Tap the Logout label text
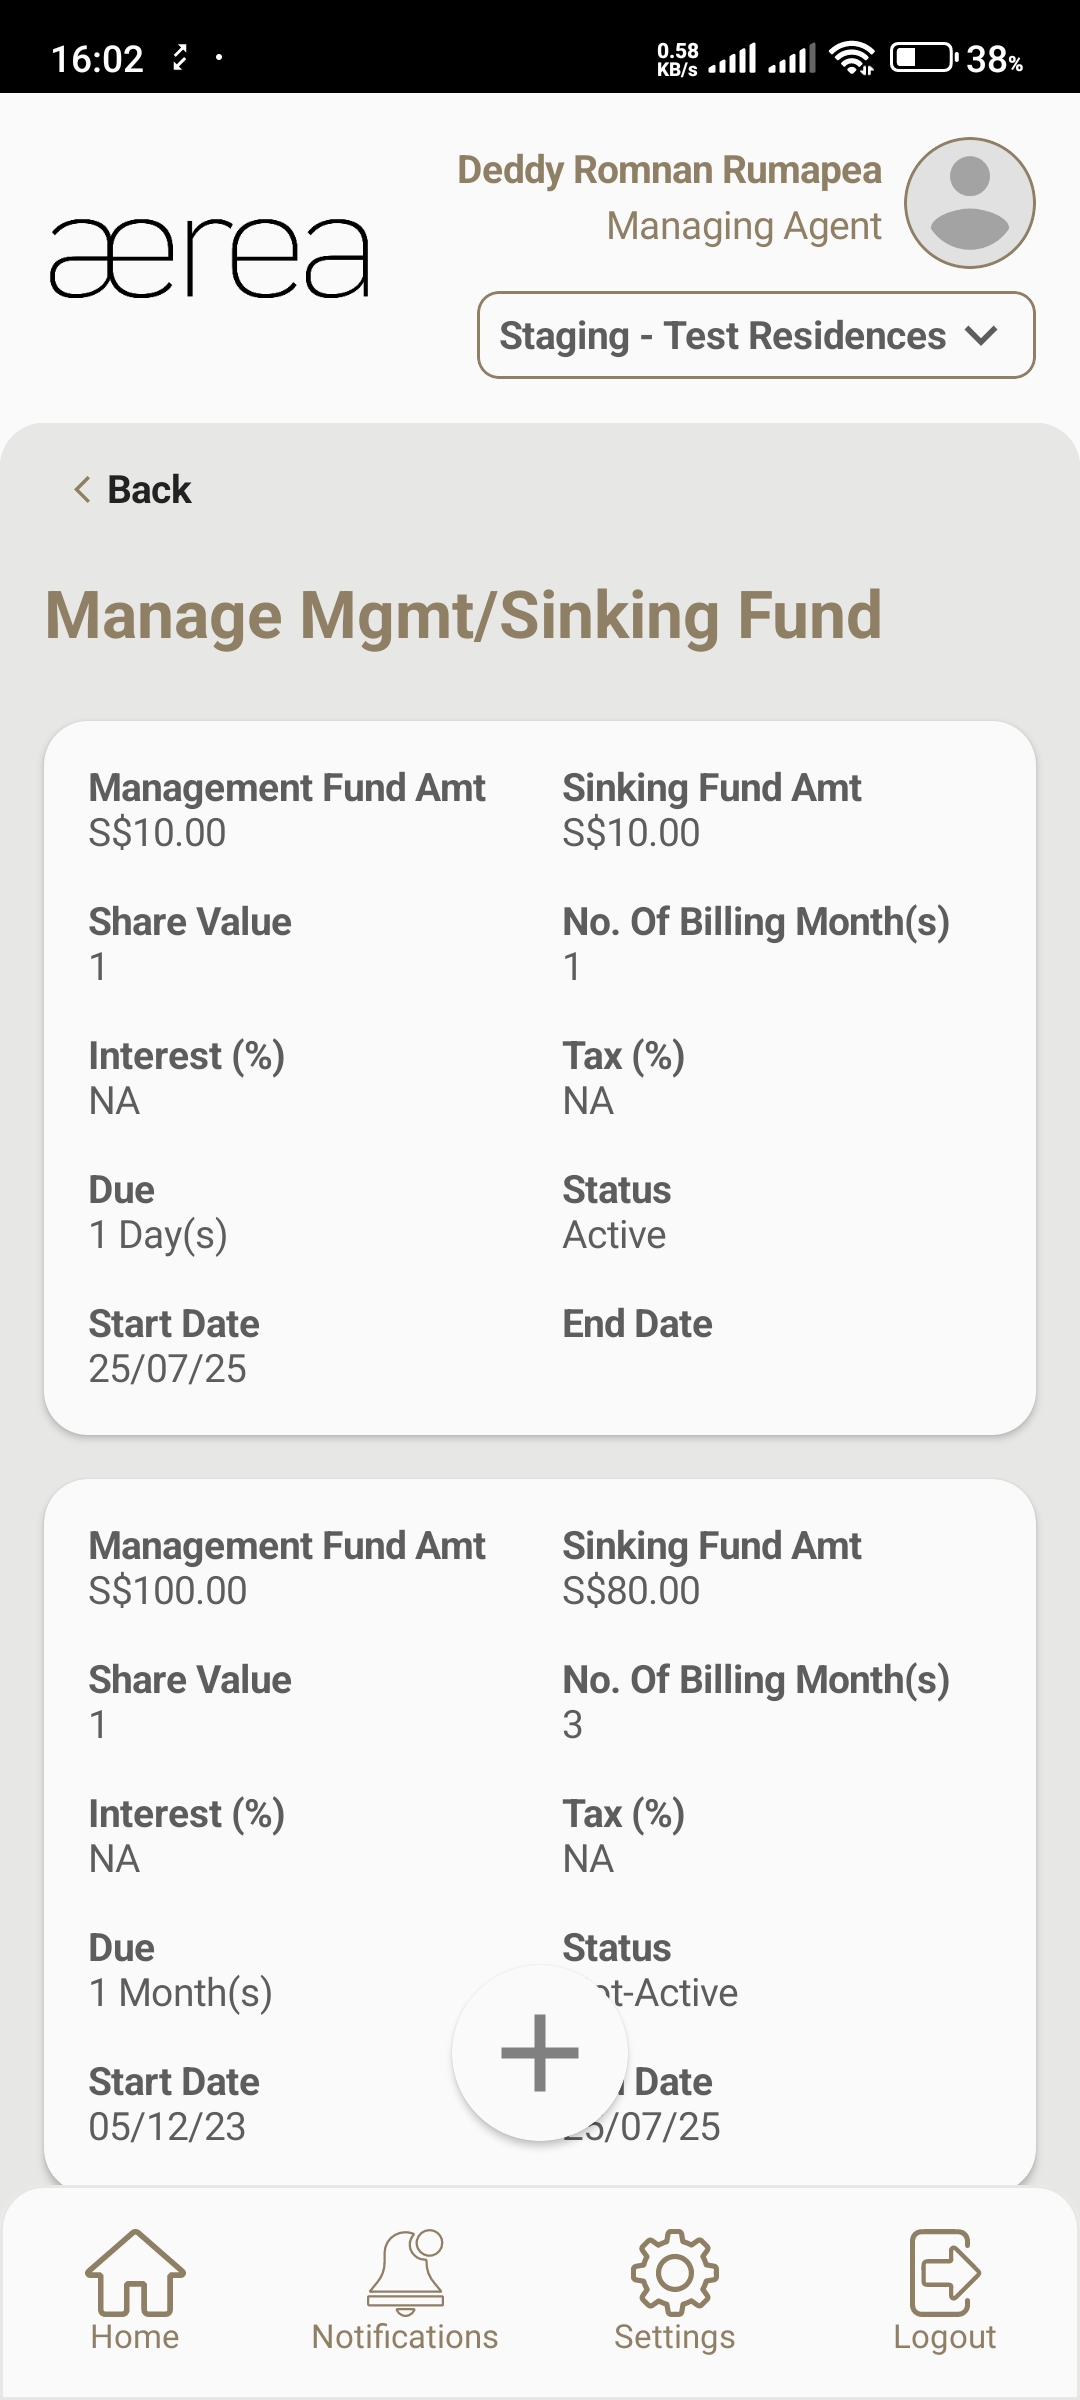The height and width of the screenshot is (2400, 1080). pyautogui.click(x=945, y=2337)
